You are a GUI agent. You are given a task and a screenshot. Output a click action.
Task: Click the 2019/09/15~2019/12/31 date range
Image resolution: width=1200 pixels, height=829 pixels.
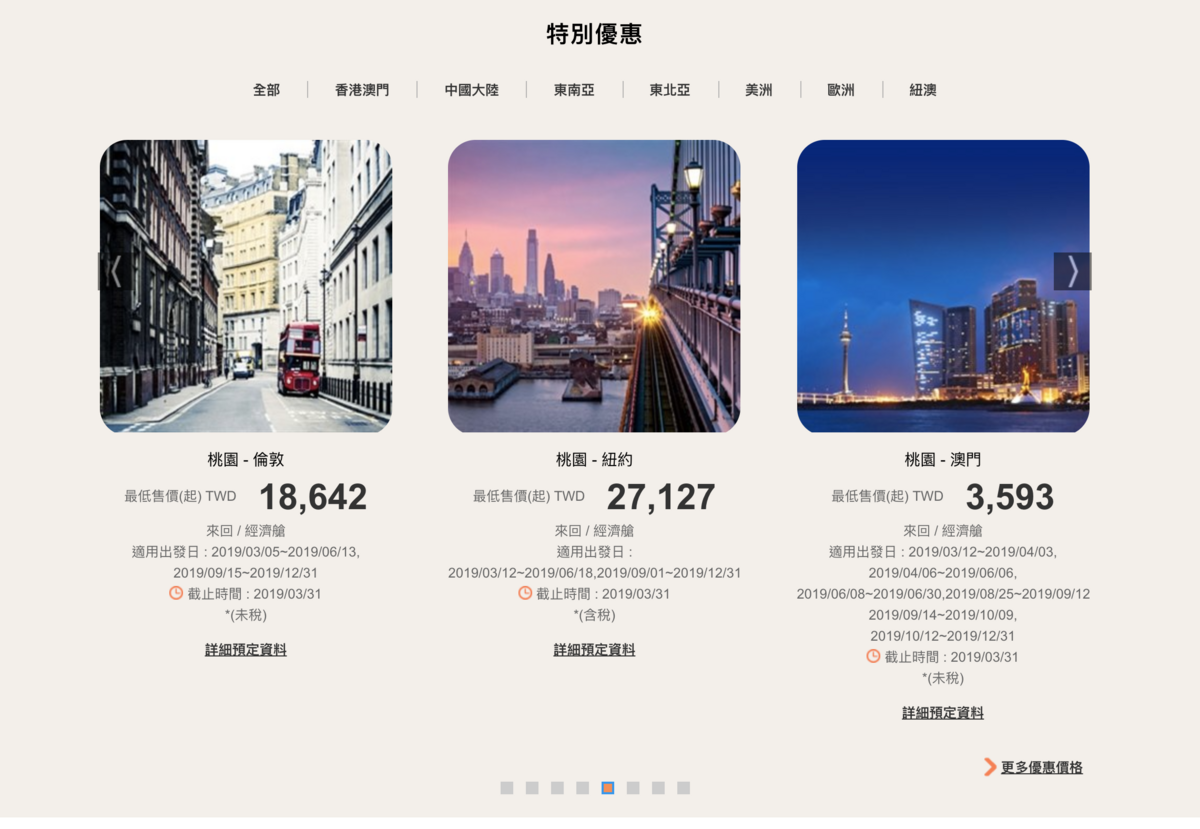pyautogui.click(x=246, y=573)
